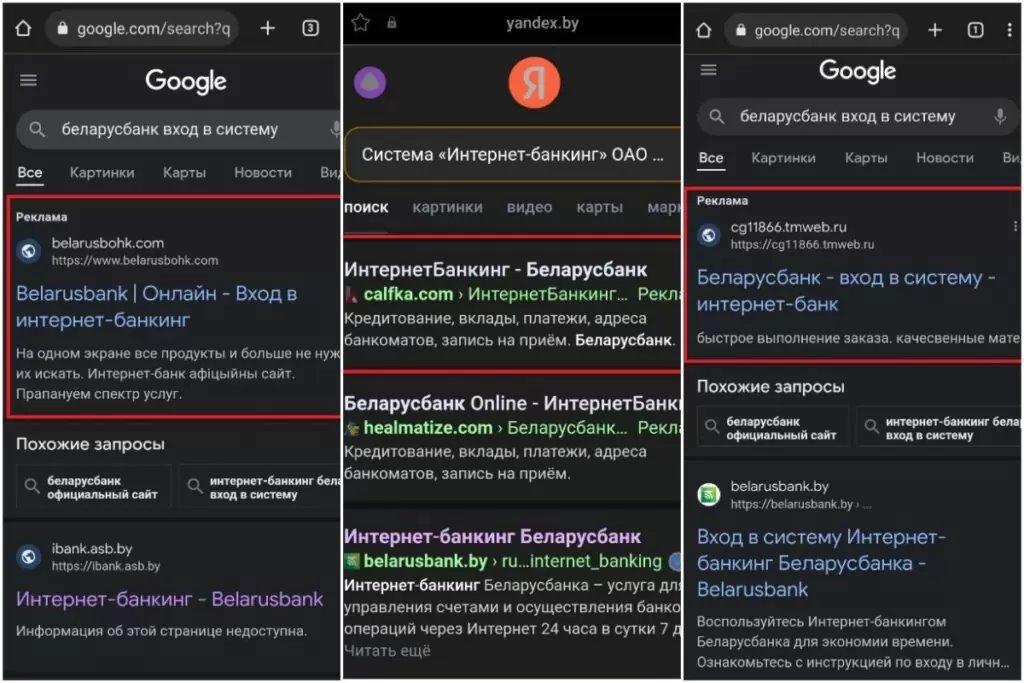Click the red Yandex "Я" logo
The image size is (1024, 683).
point(534,82)
